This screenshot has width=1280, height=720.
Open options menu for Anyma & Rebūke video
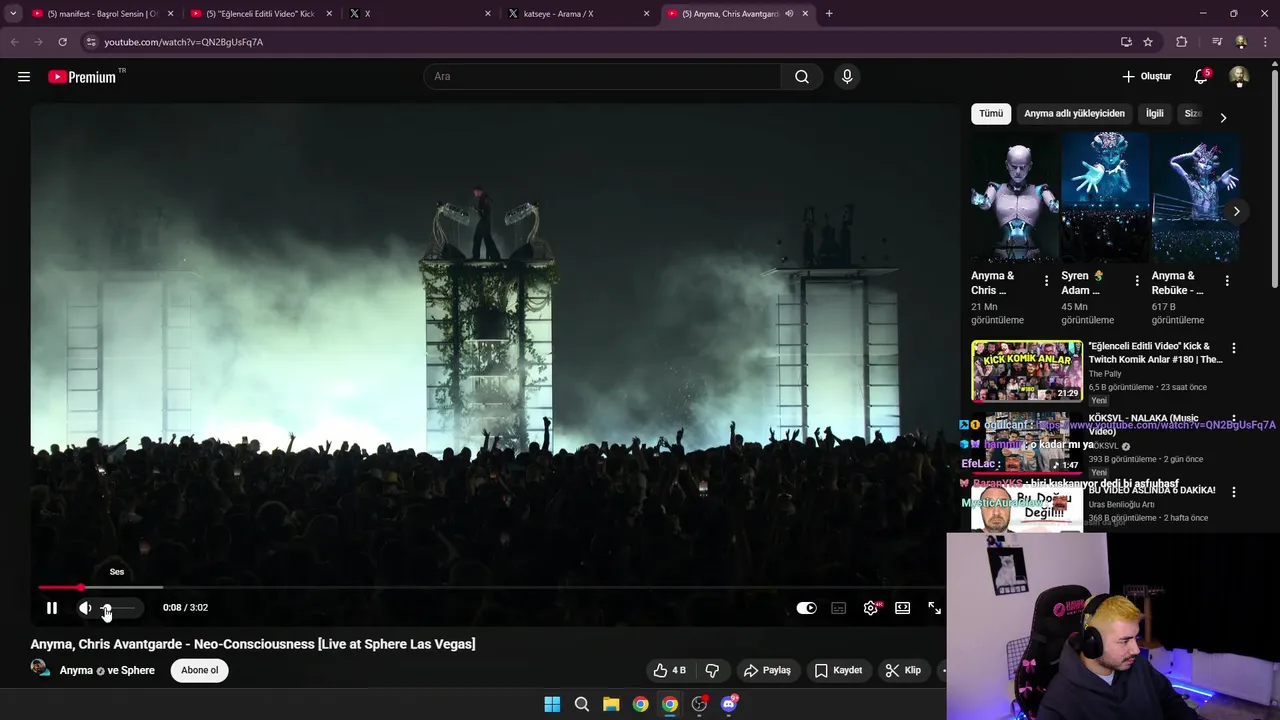[x=1227, y=281]
